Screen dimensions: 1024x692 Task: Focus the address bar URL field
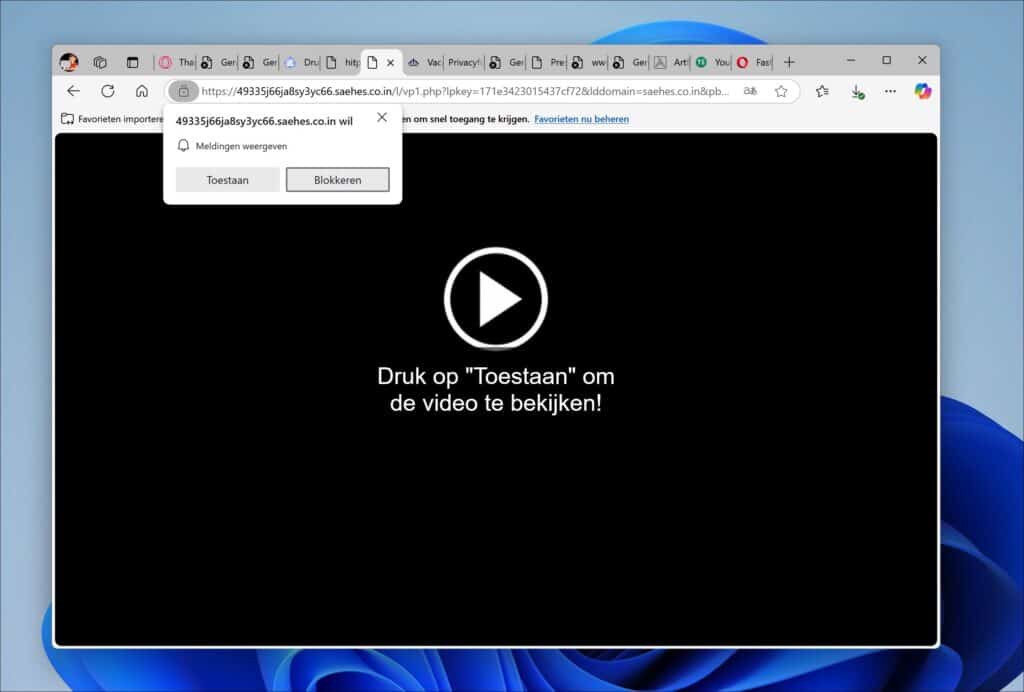click(466, 91)
